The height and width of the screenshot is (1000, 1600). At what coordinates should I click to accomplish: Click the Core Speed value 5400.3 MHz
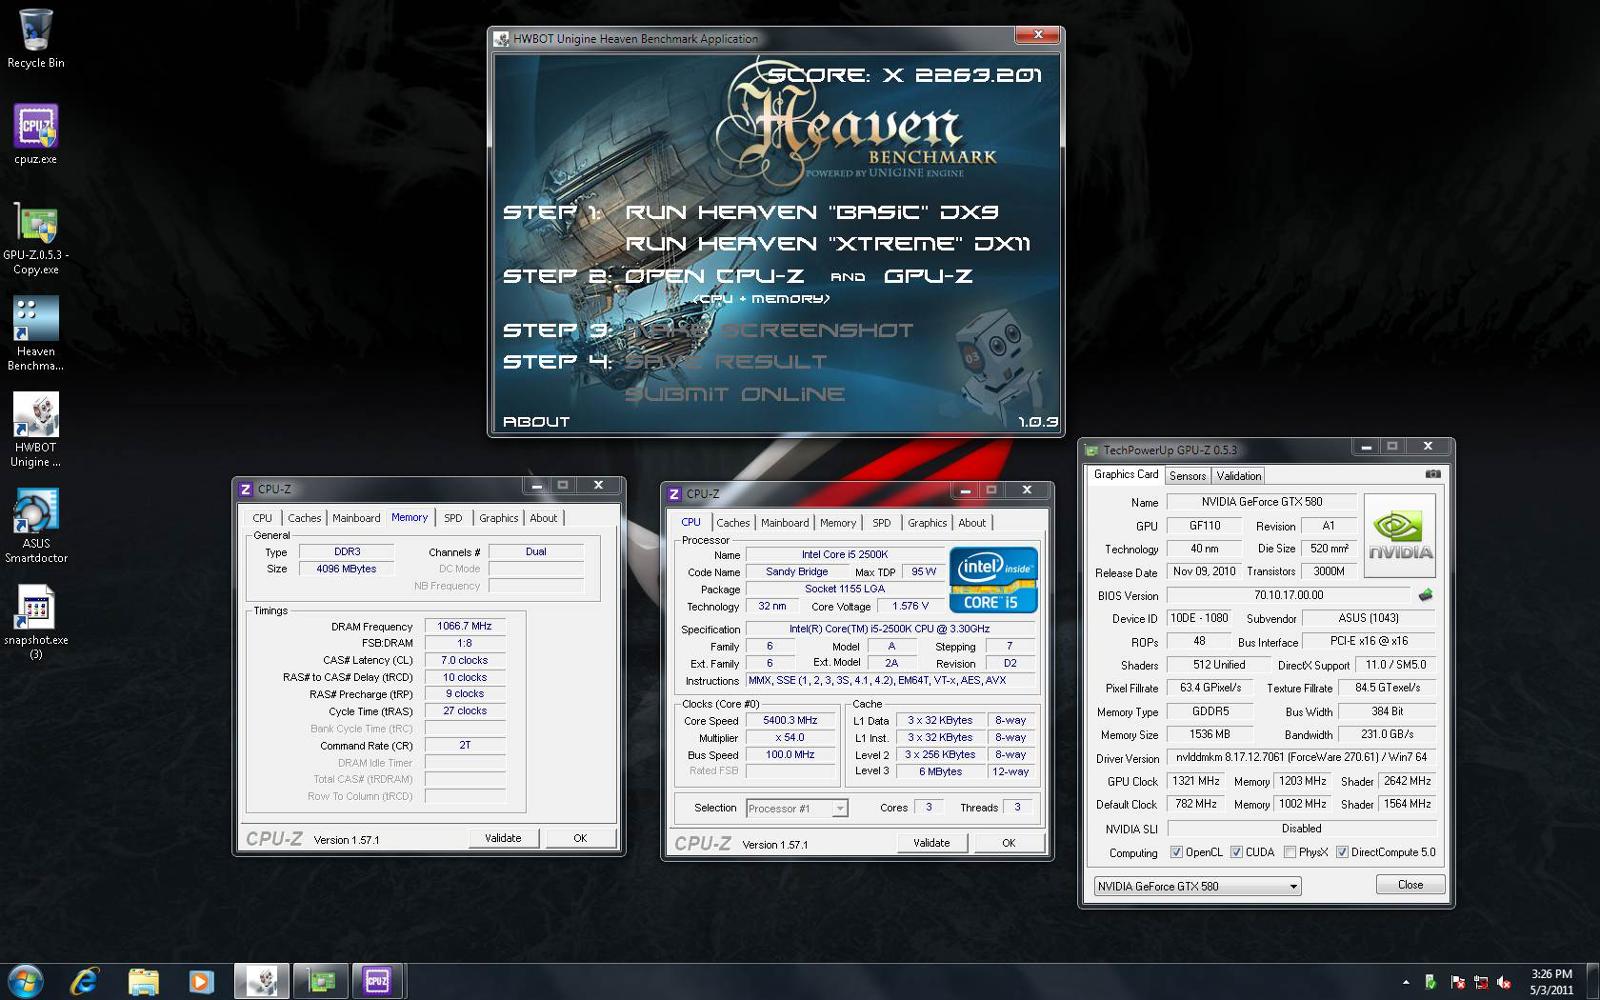point(790,720)
